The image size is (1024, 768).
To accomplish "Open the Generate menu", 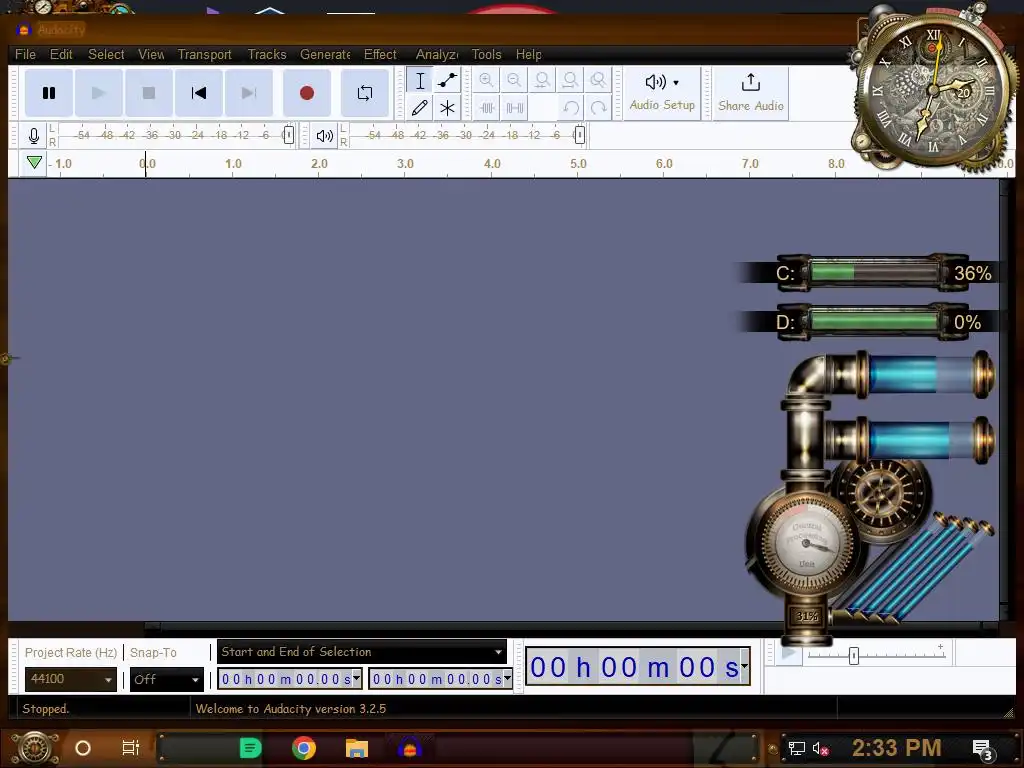I will click(x=325, y=54).
